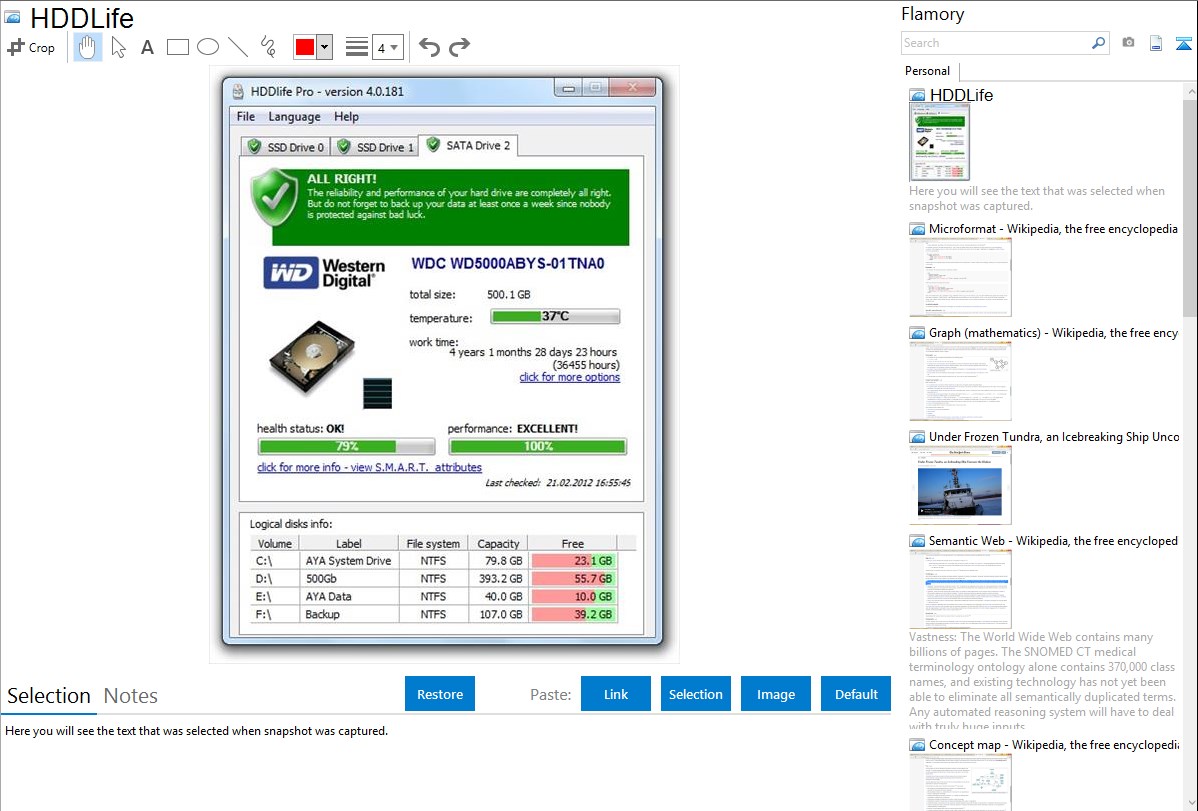This screenshot has height=811, width=1198.
Task: Select the Crop tool
Action: click(x=31, y=47)
